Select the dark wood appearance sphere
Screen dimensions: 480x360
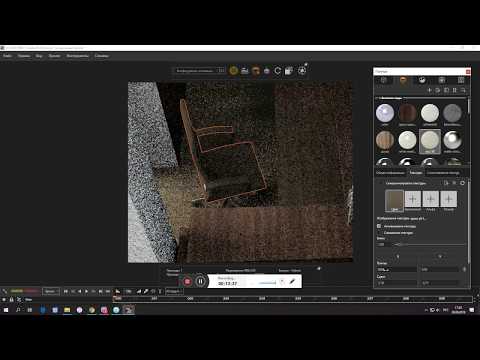click(407, 113)
